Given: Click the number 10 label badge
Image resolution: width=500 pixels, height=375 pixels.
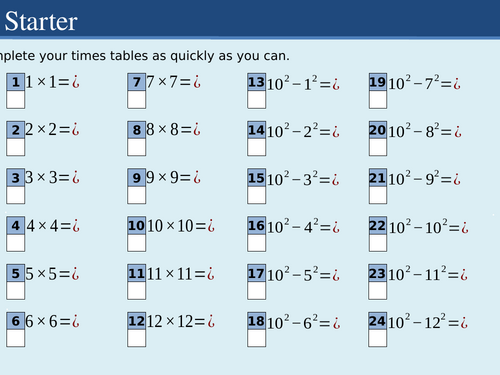Looking at the screenshot, I should tap(137, 226).
